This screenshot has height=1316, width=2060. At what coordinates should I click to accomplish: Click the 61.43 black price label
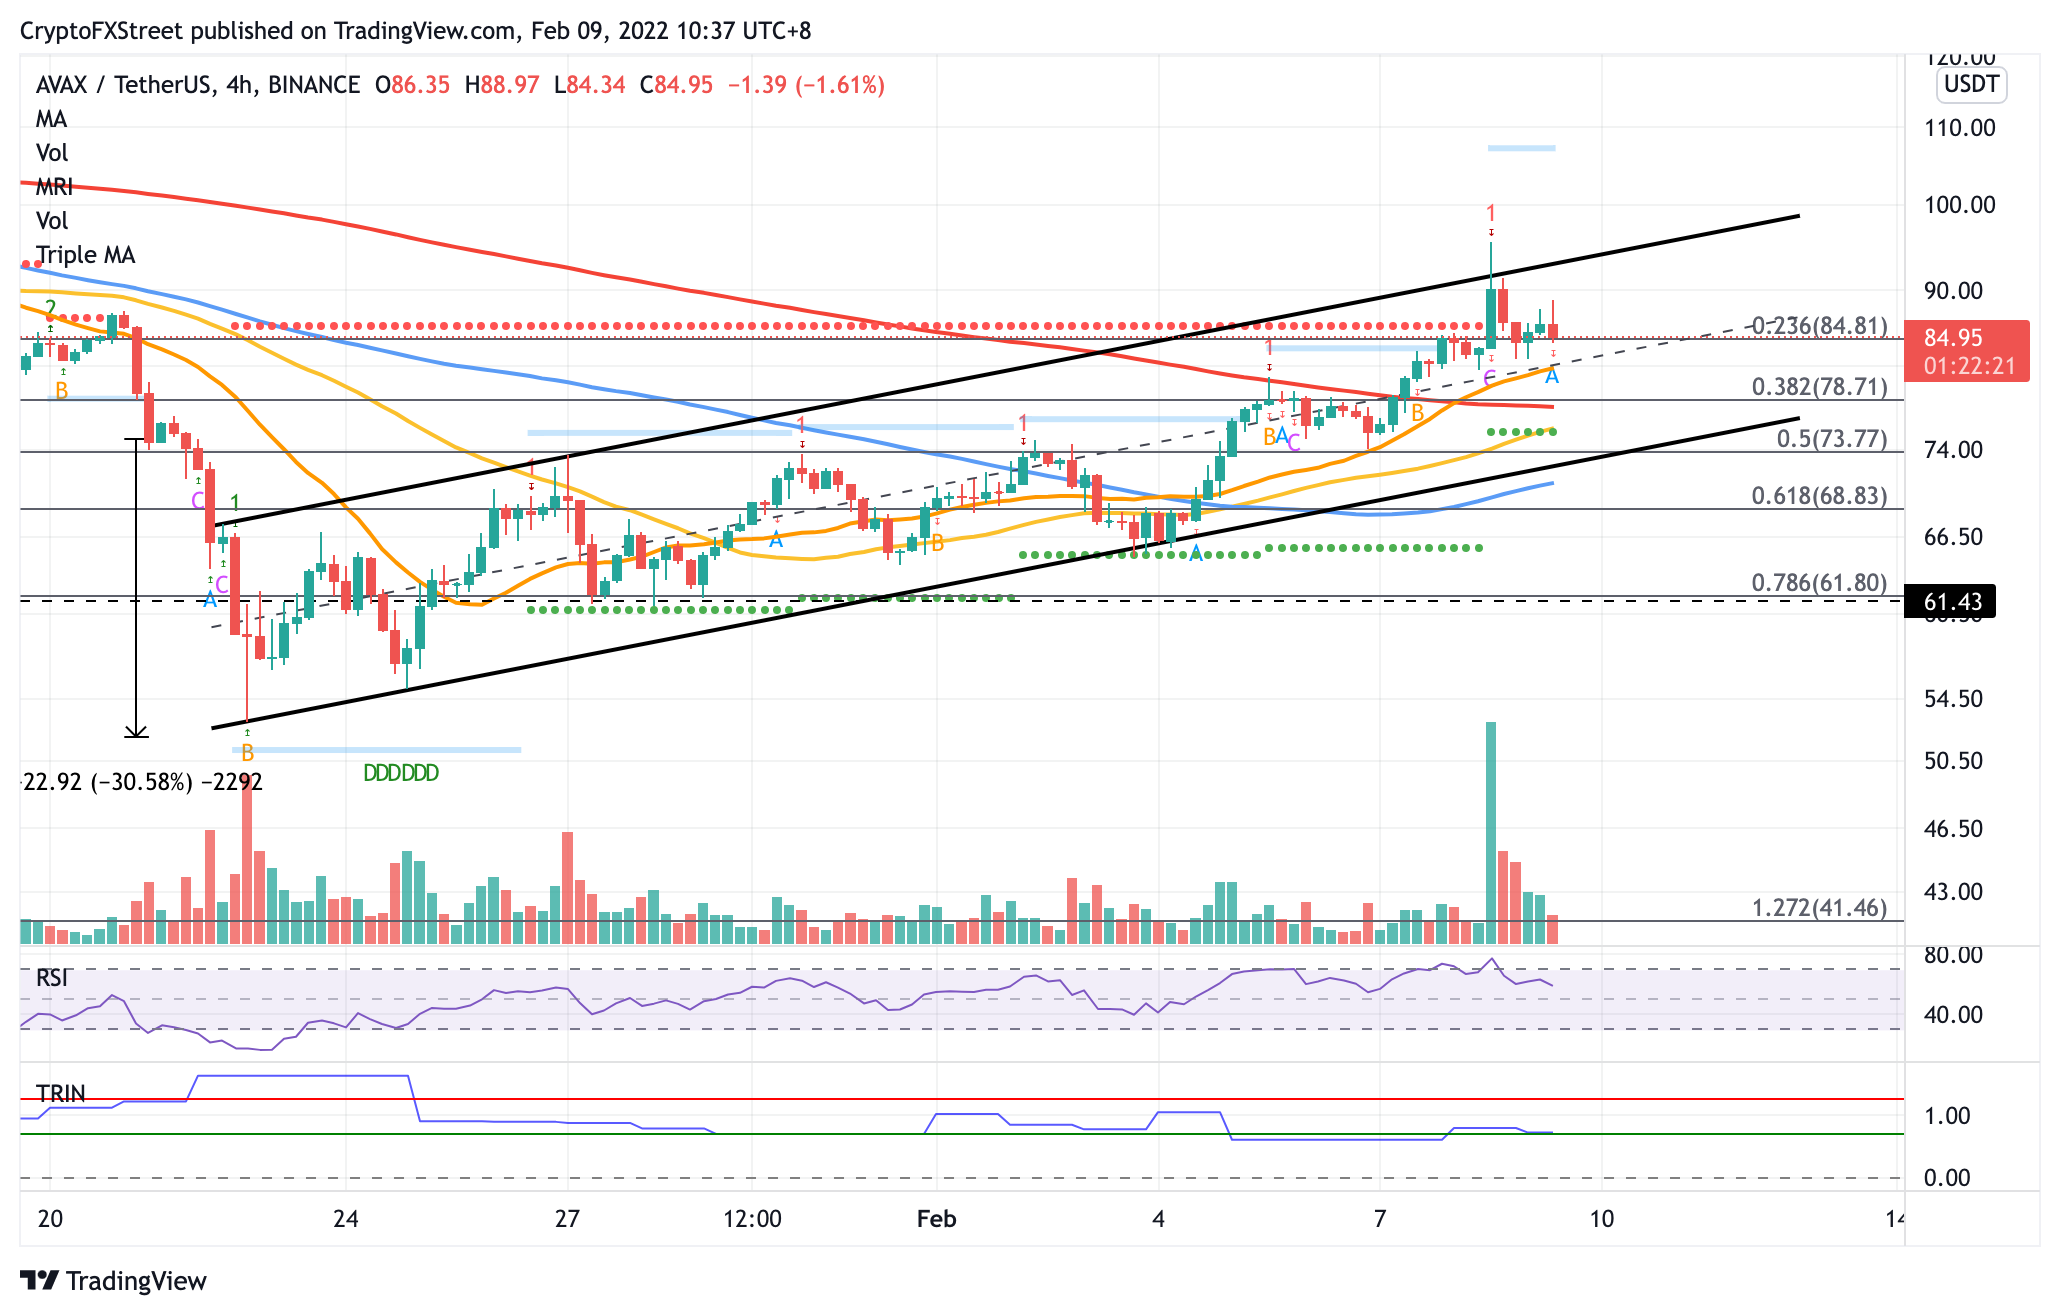pos(1951,601)
